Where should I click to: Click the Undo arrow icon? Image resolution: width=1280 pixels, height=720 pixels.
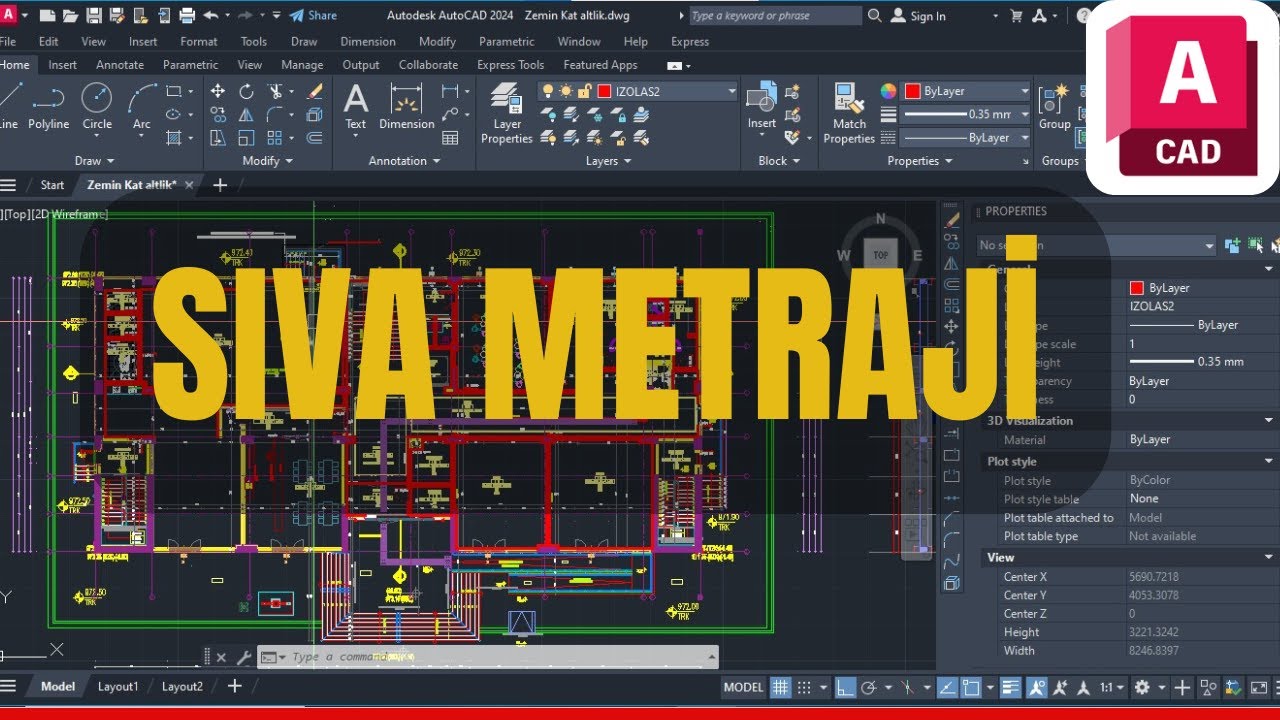(210, 15)
